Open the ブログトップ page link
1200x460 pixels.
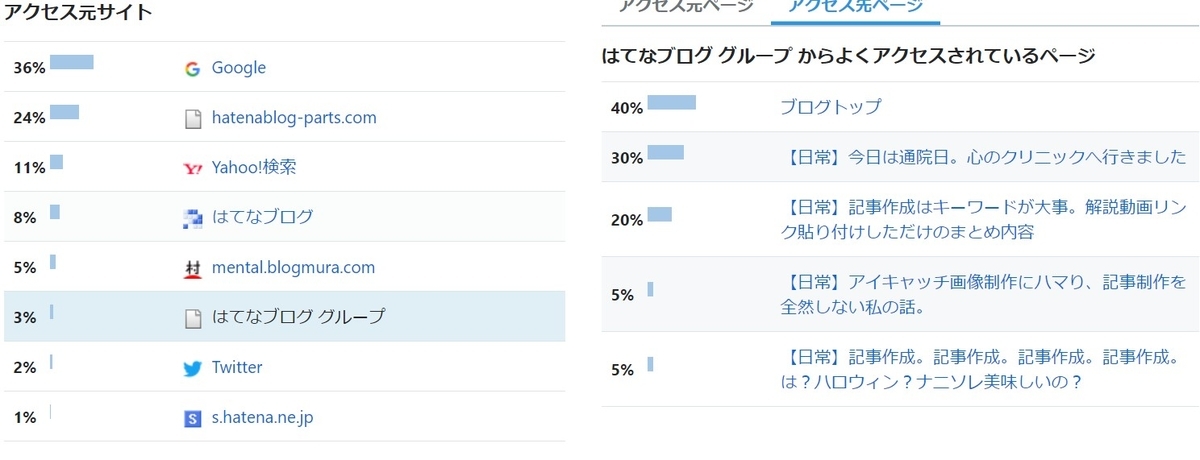830,107
